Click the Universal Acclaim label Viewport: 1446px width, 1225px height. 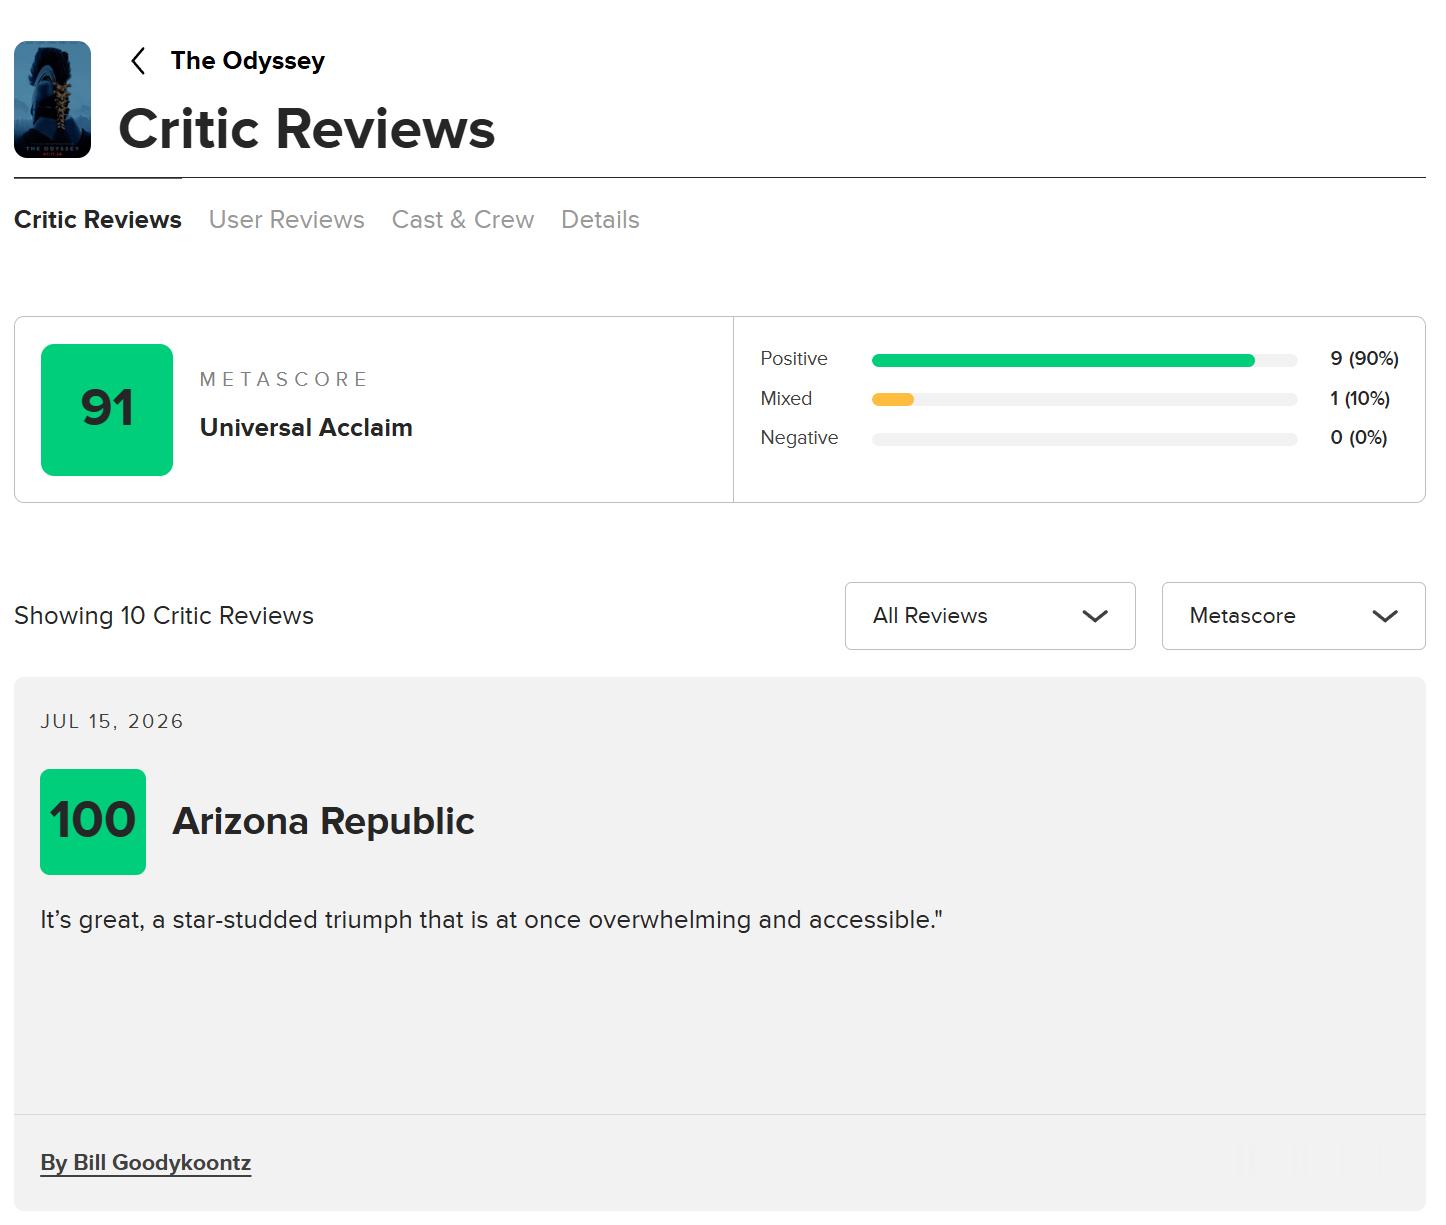(306, 428)
